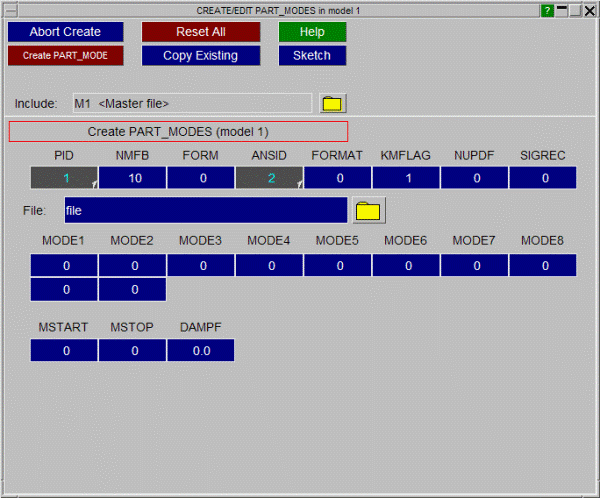Expand the ANSID field popup arrow
Image resolution: width=600 pixels, height=498 pixels.
[299, 185]
